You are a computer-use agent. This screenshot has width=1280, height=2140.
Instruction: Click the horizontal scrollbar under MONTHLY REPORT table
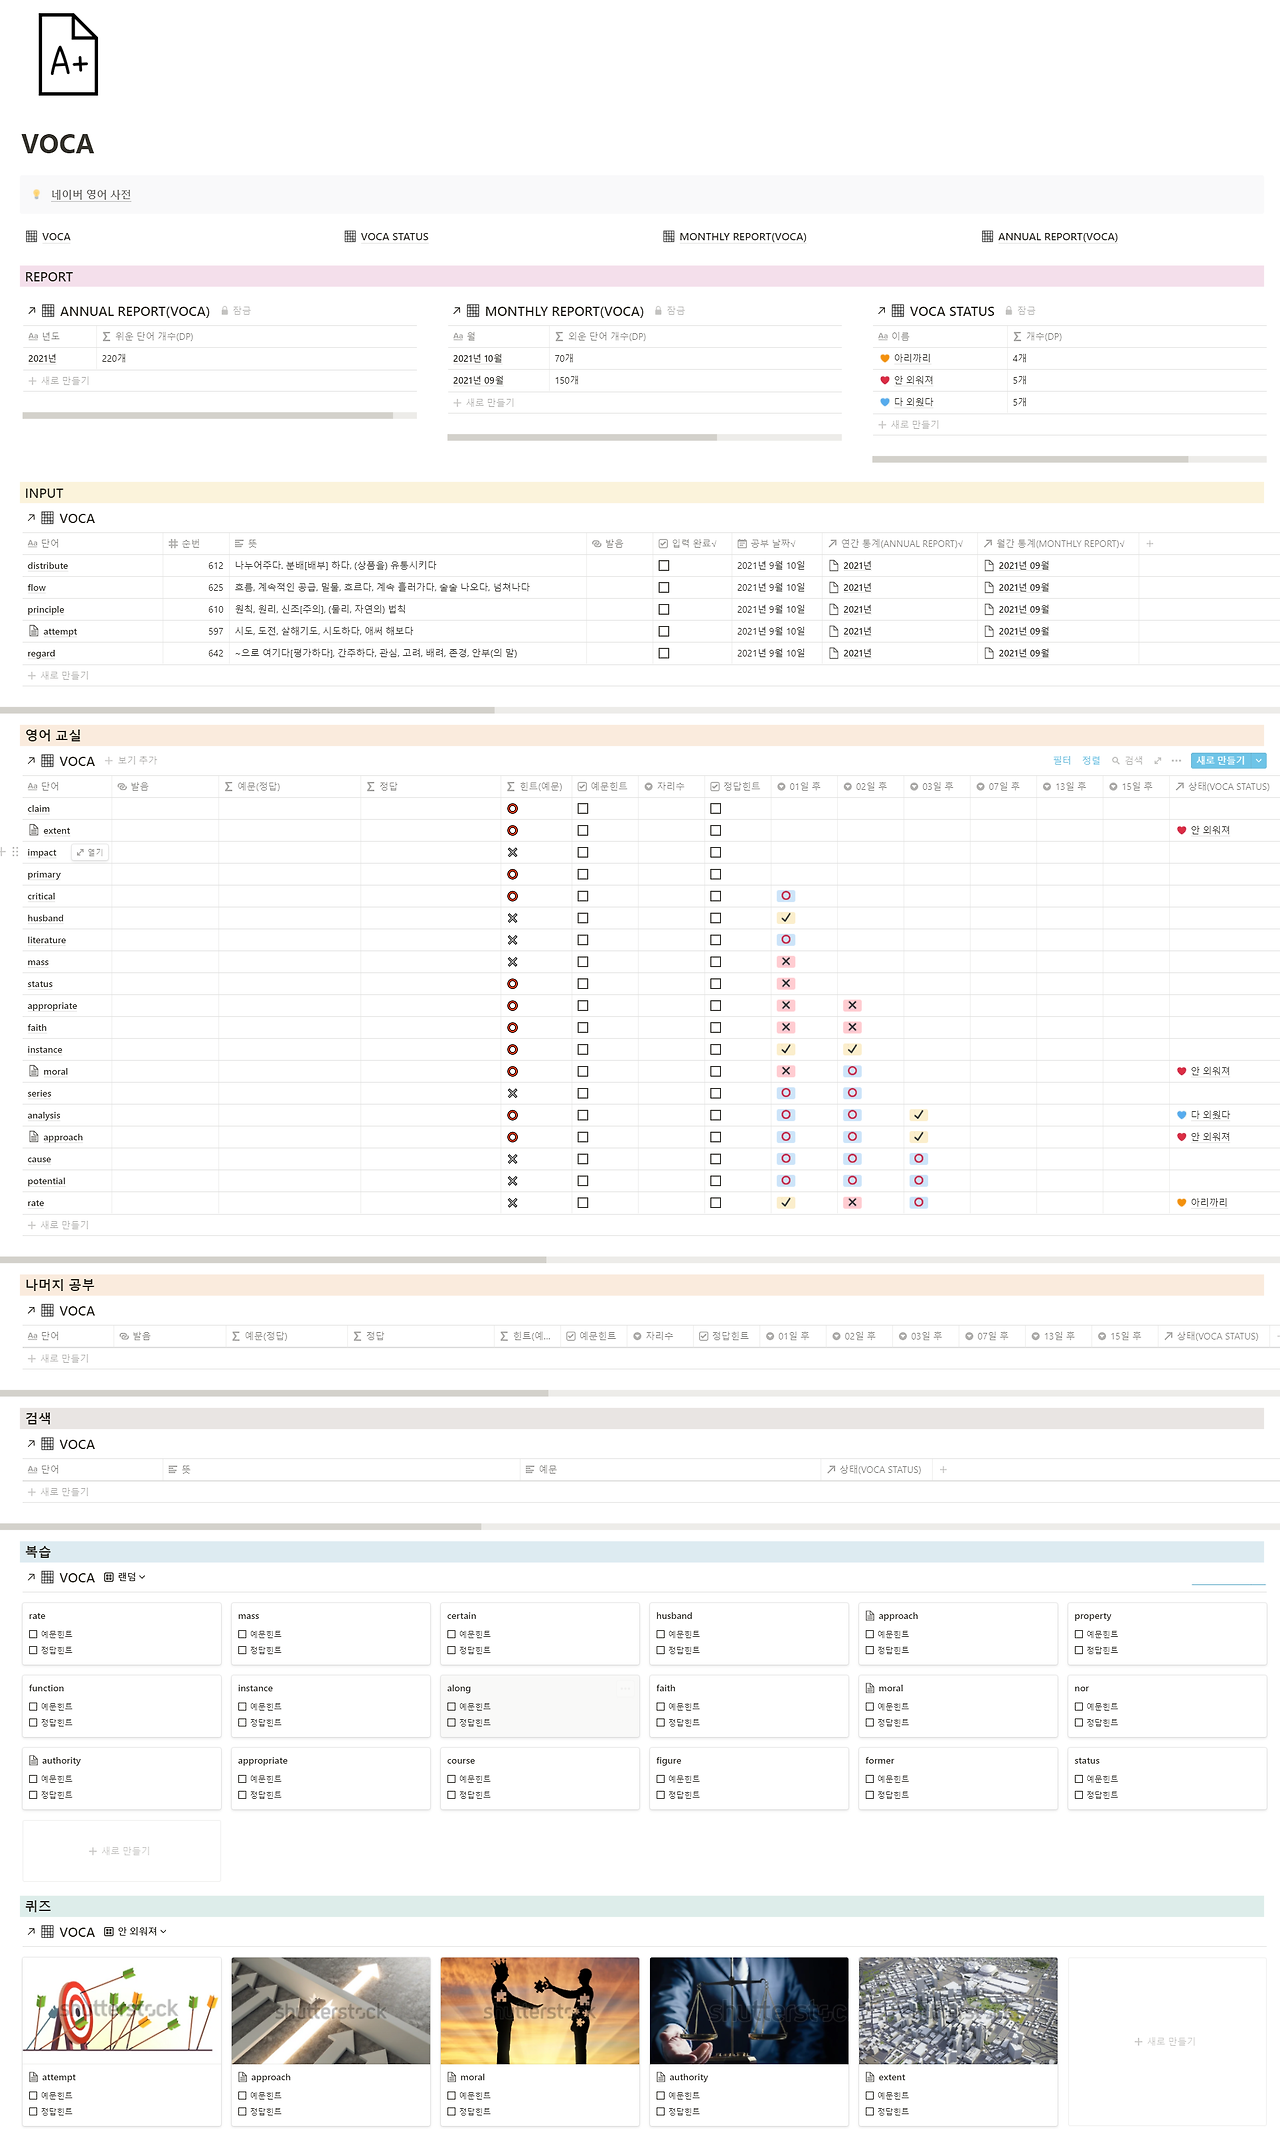pos(582,437)
